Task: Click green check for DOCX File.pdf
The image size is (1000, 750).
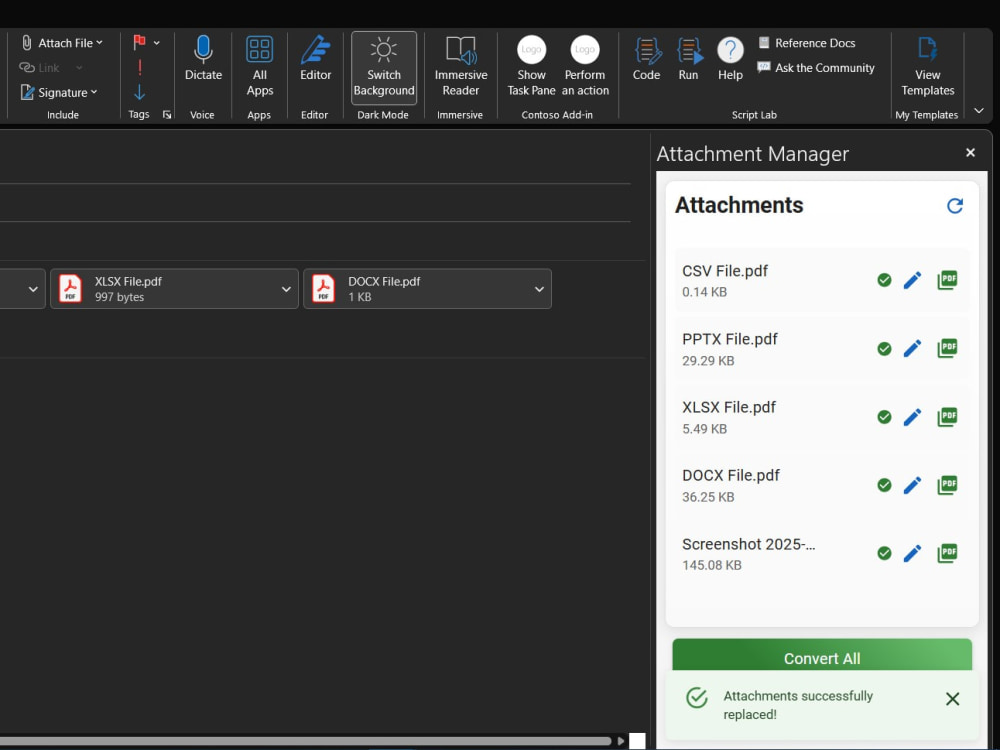Action: 884,485
